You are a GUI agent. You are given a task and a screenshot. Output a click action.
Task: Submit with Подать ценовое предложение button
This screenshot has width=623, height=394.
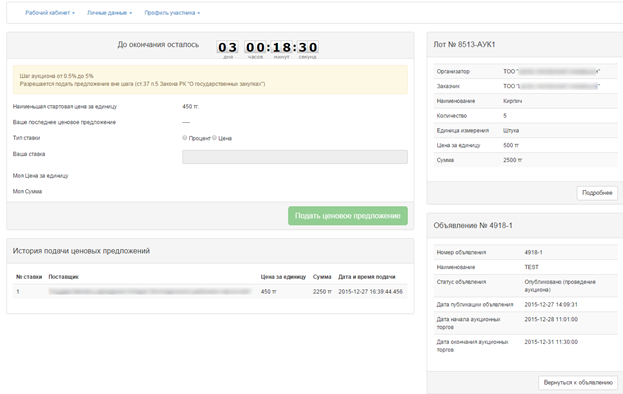348,216
